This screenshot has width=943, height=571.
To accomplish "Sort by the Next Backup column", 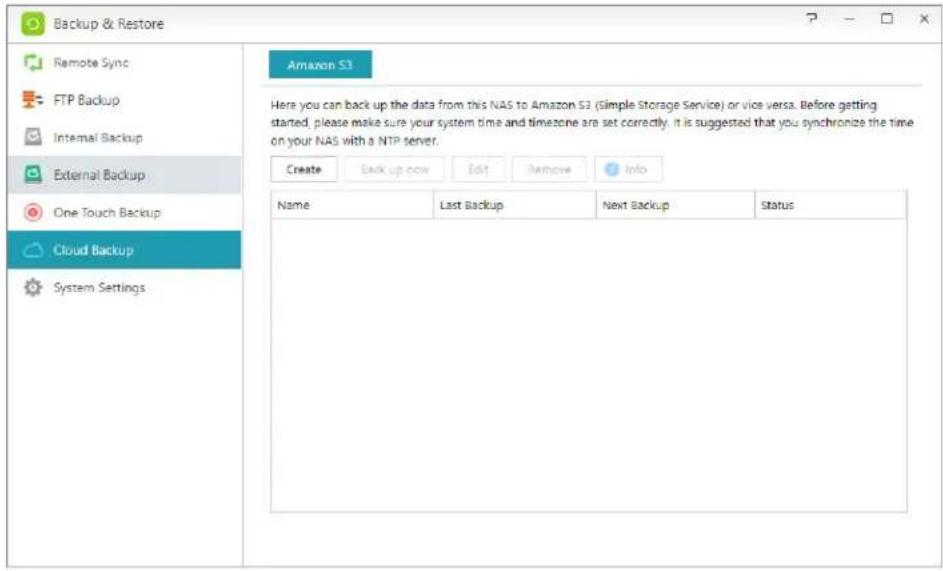I will [x=675, y=205].
